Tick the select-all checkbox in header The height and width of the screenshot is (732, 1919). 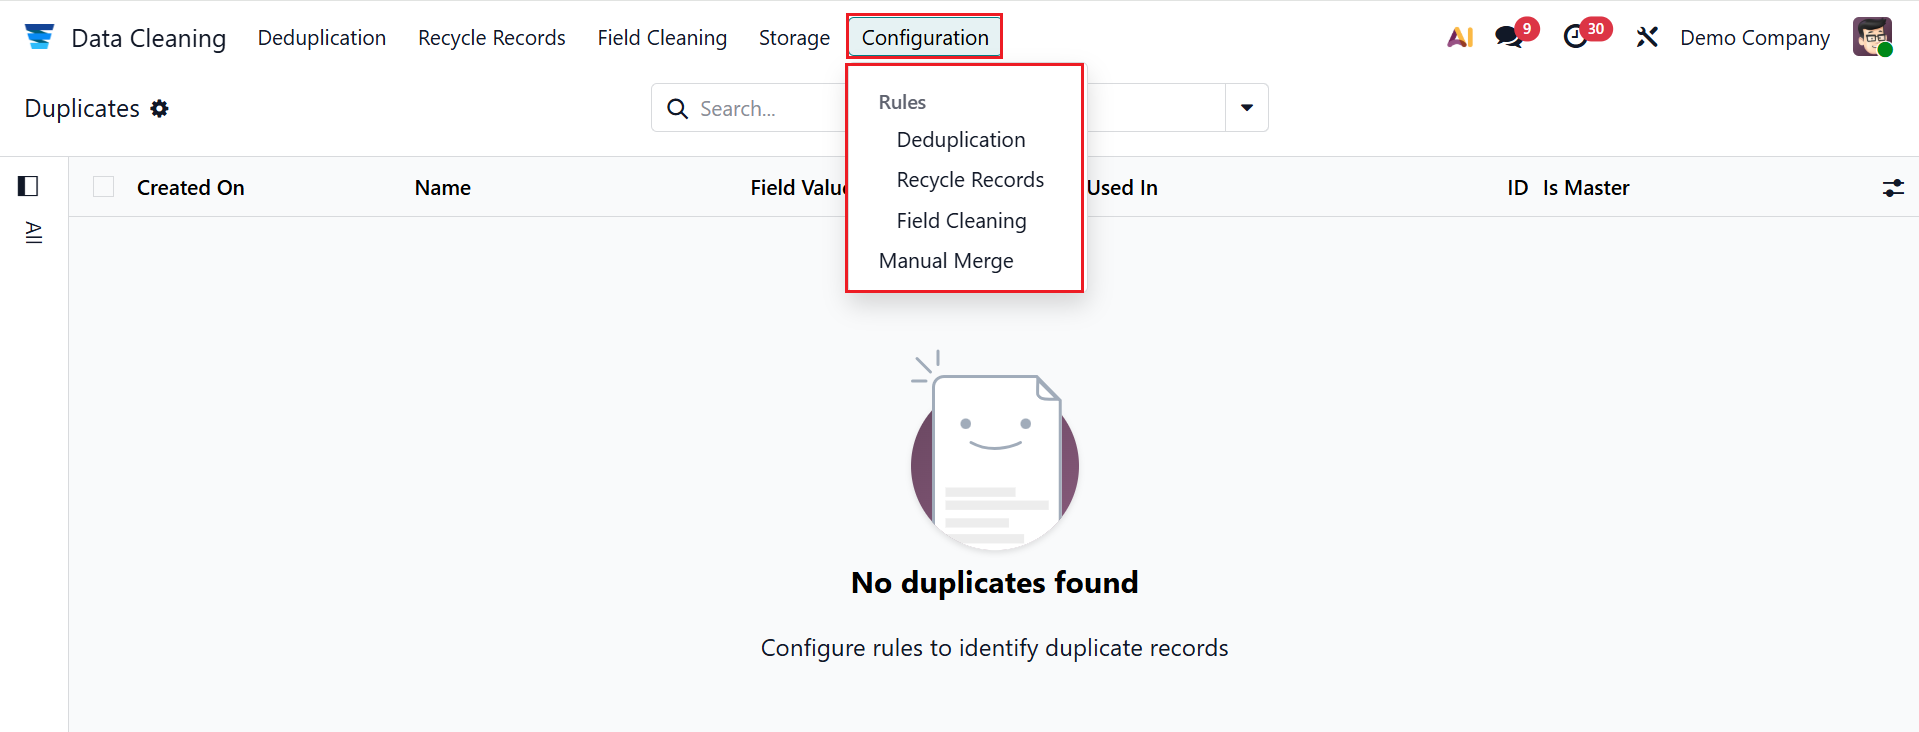tap(104, 187)
